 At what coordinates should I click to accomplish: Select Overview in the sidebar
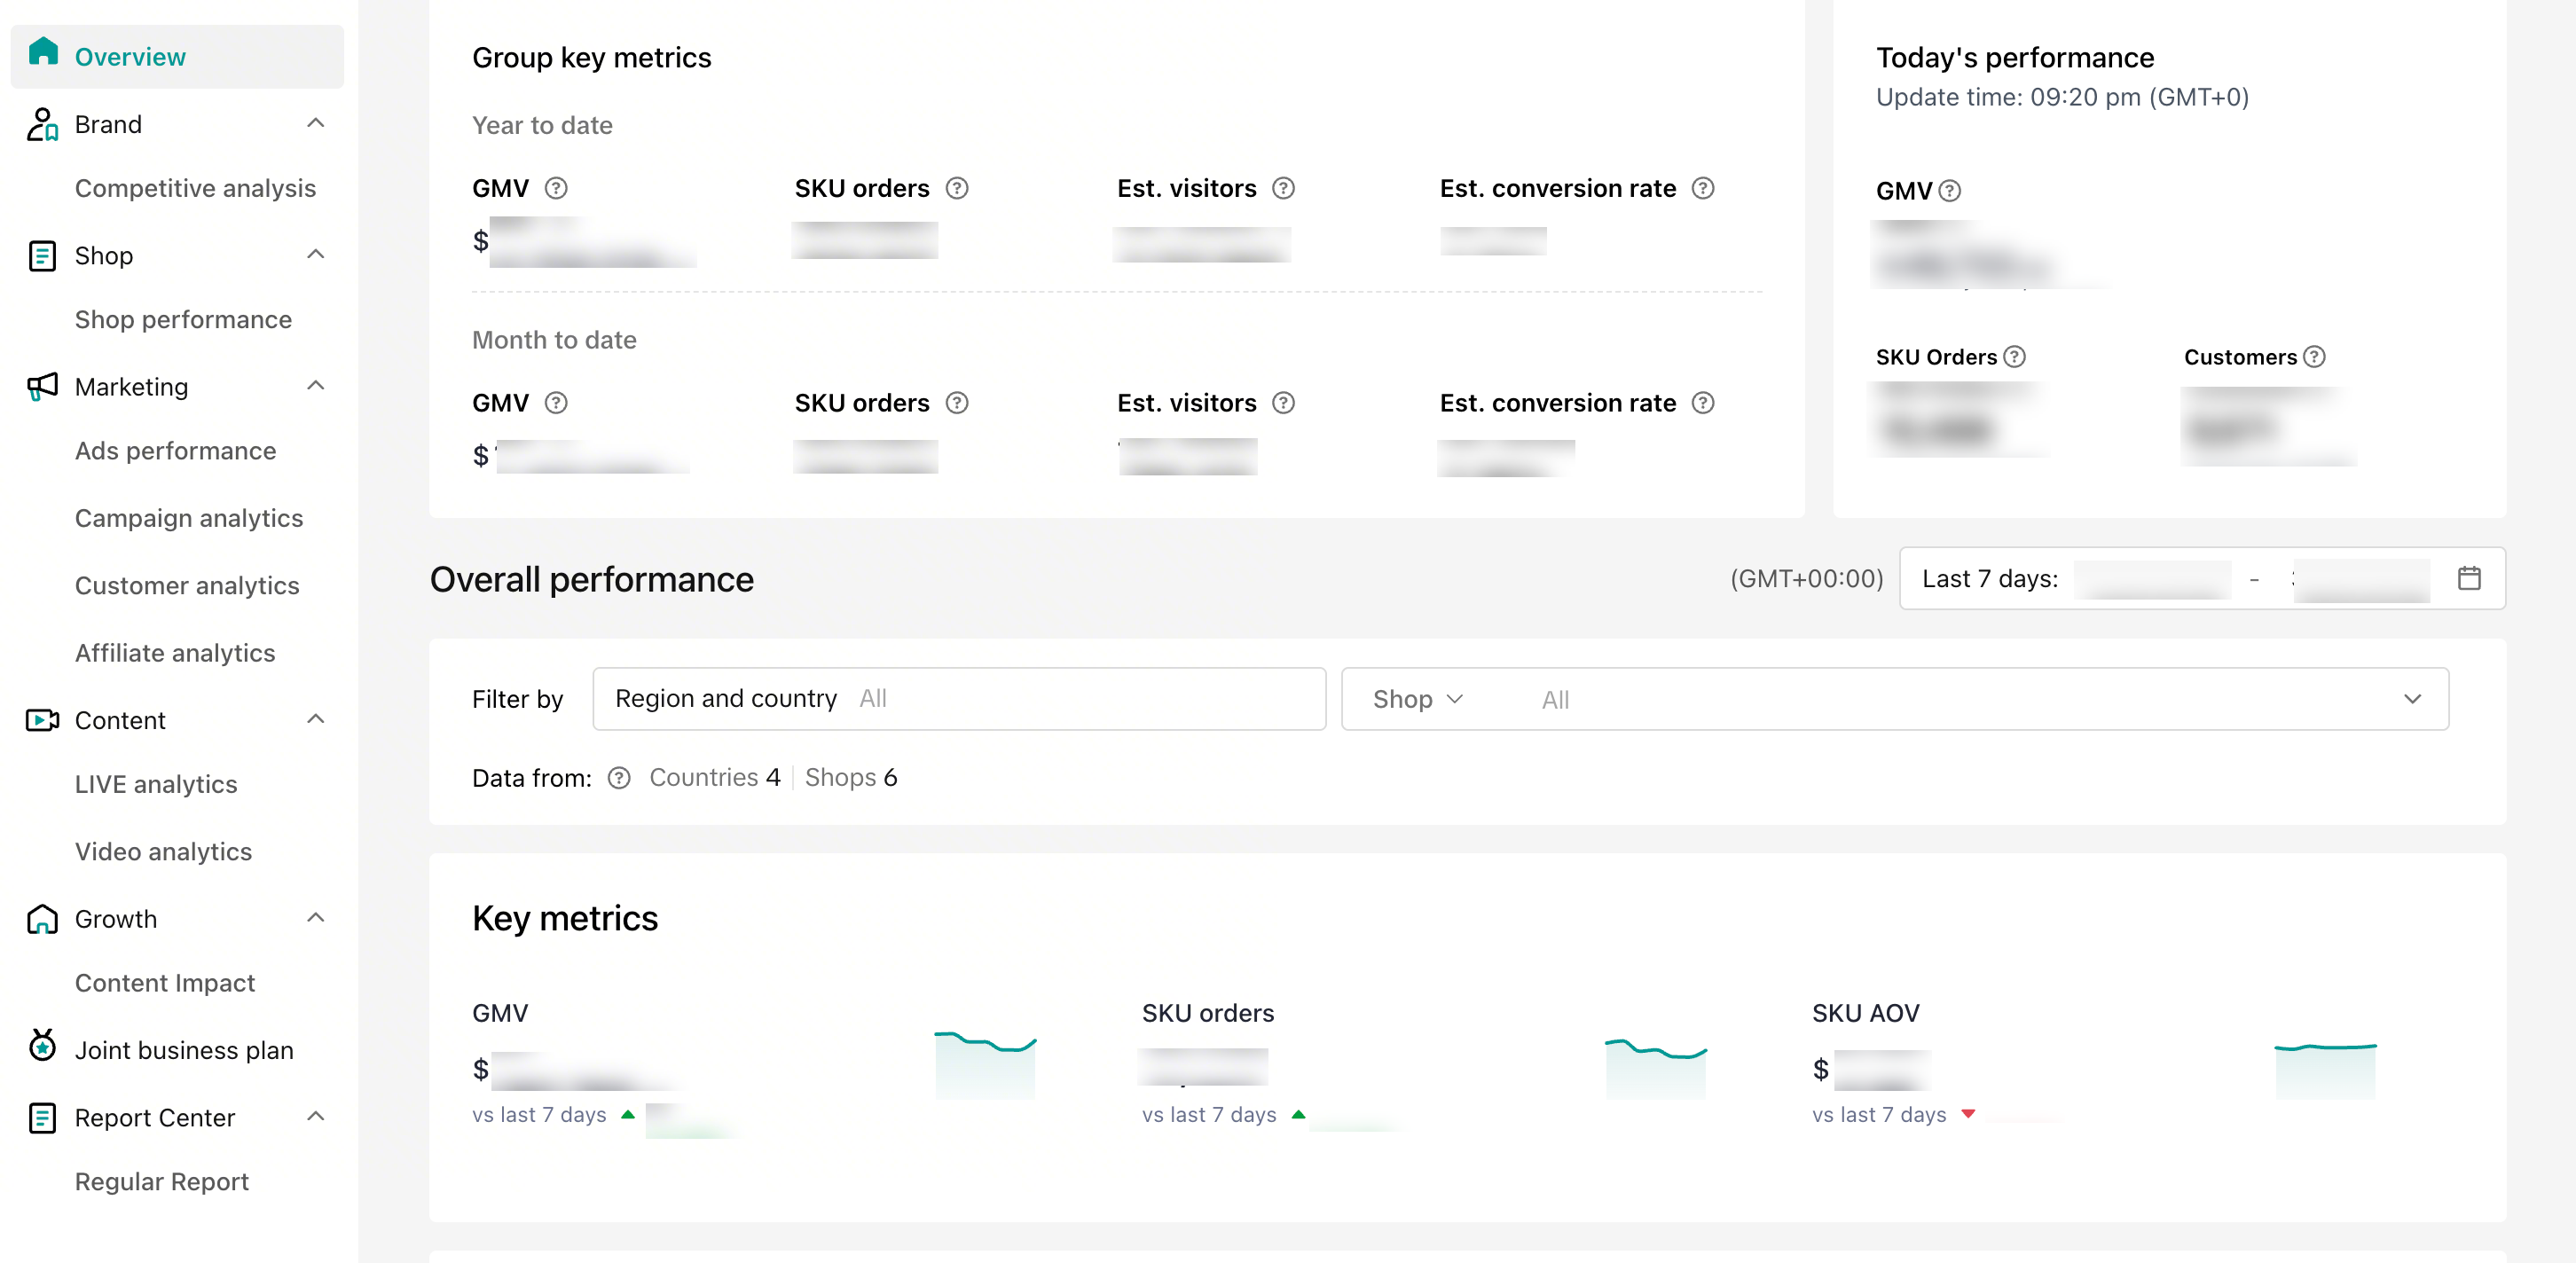[130, 57]
